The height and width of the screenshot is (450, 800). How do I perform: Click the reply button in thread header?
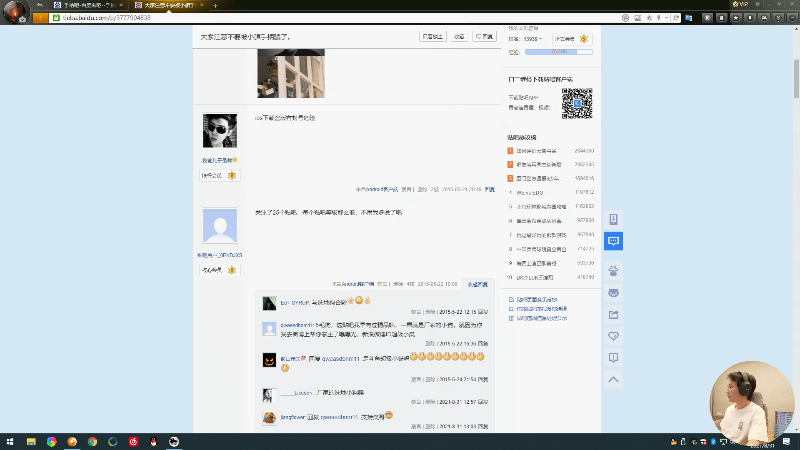pos(484,37)
